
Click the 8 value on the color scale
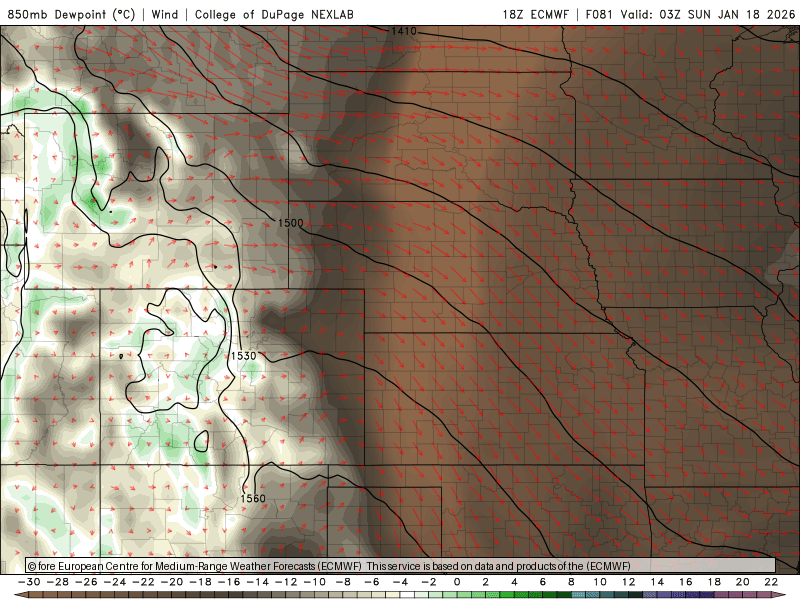click(571, 582)
